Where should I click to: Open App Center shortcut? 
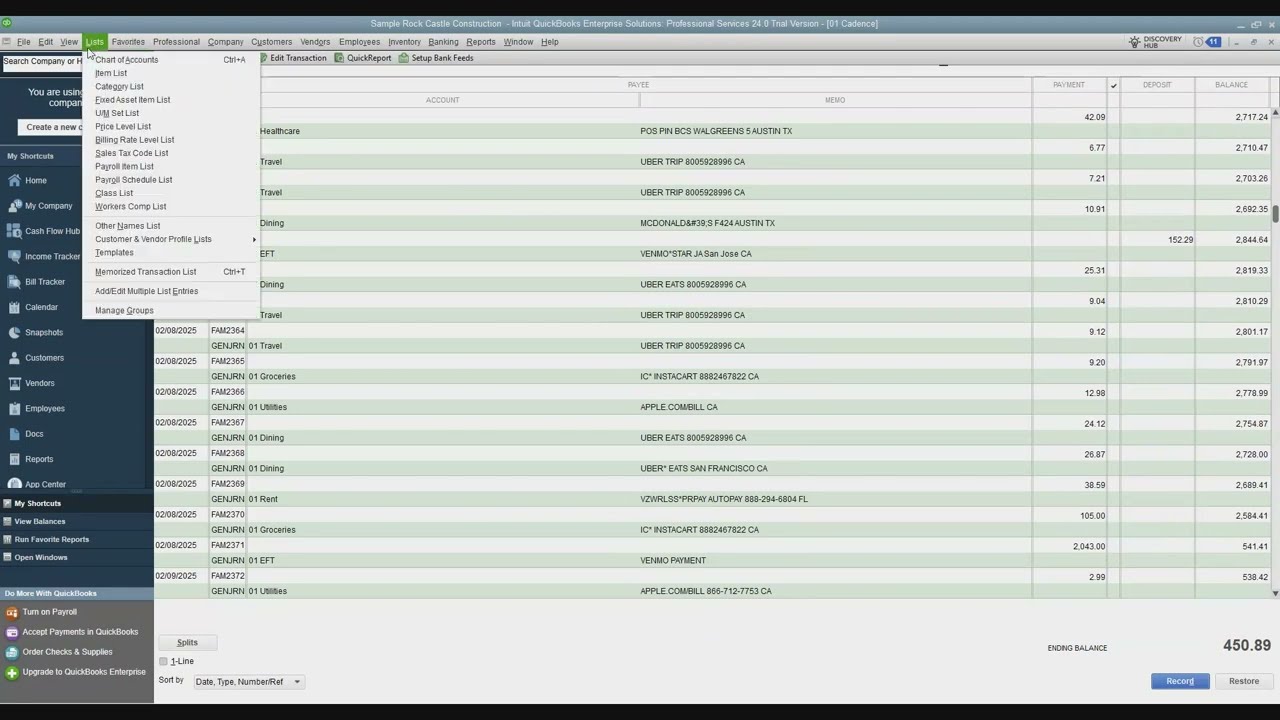pyautogui.click(x=45, y=484)
